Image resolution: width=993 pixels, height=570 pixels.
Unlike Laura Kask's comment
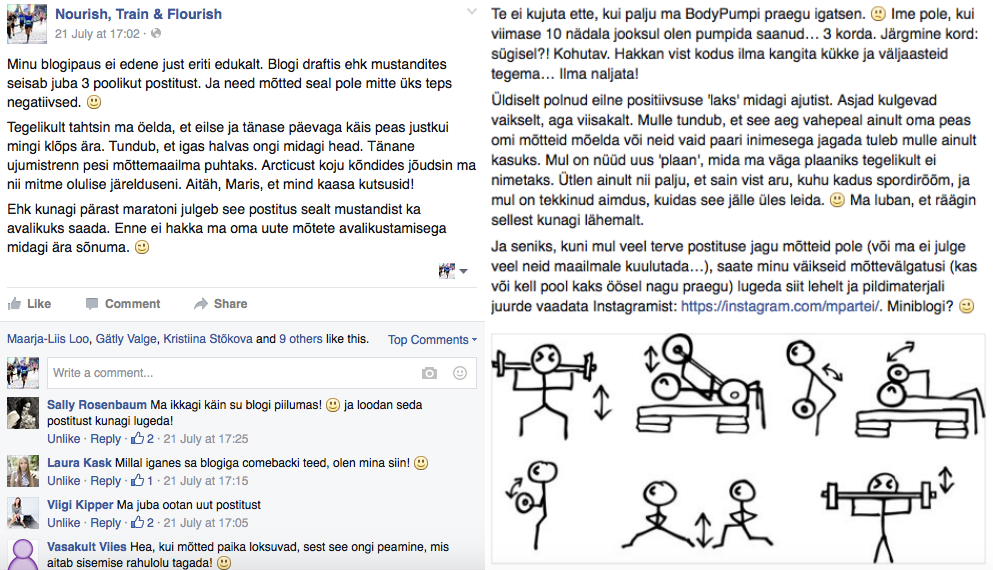[x=64, y=481]
